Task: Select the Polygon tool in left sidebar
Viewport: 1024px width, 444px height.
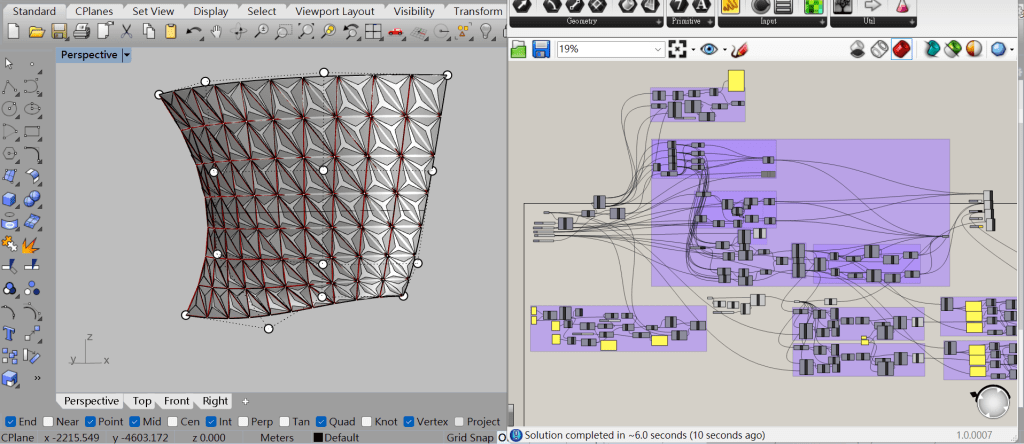Action: click(10, 153)
